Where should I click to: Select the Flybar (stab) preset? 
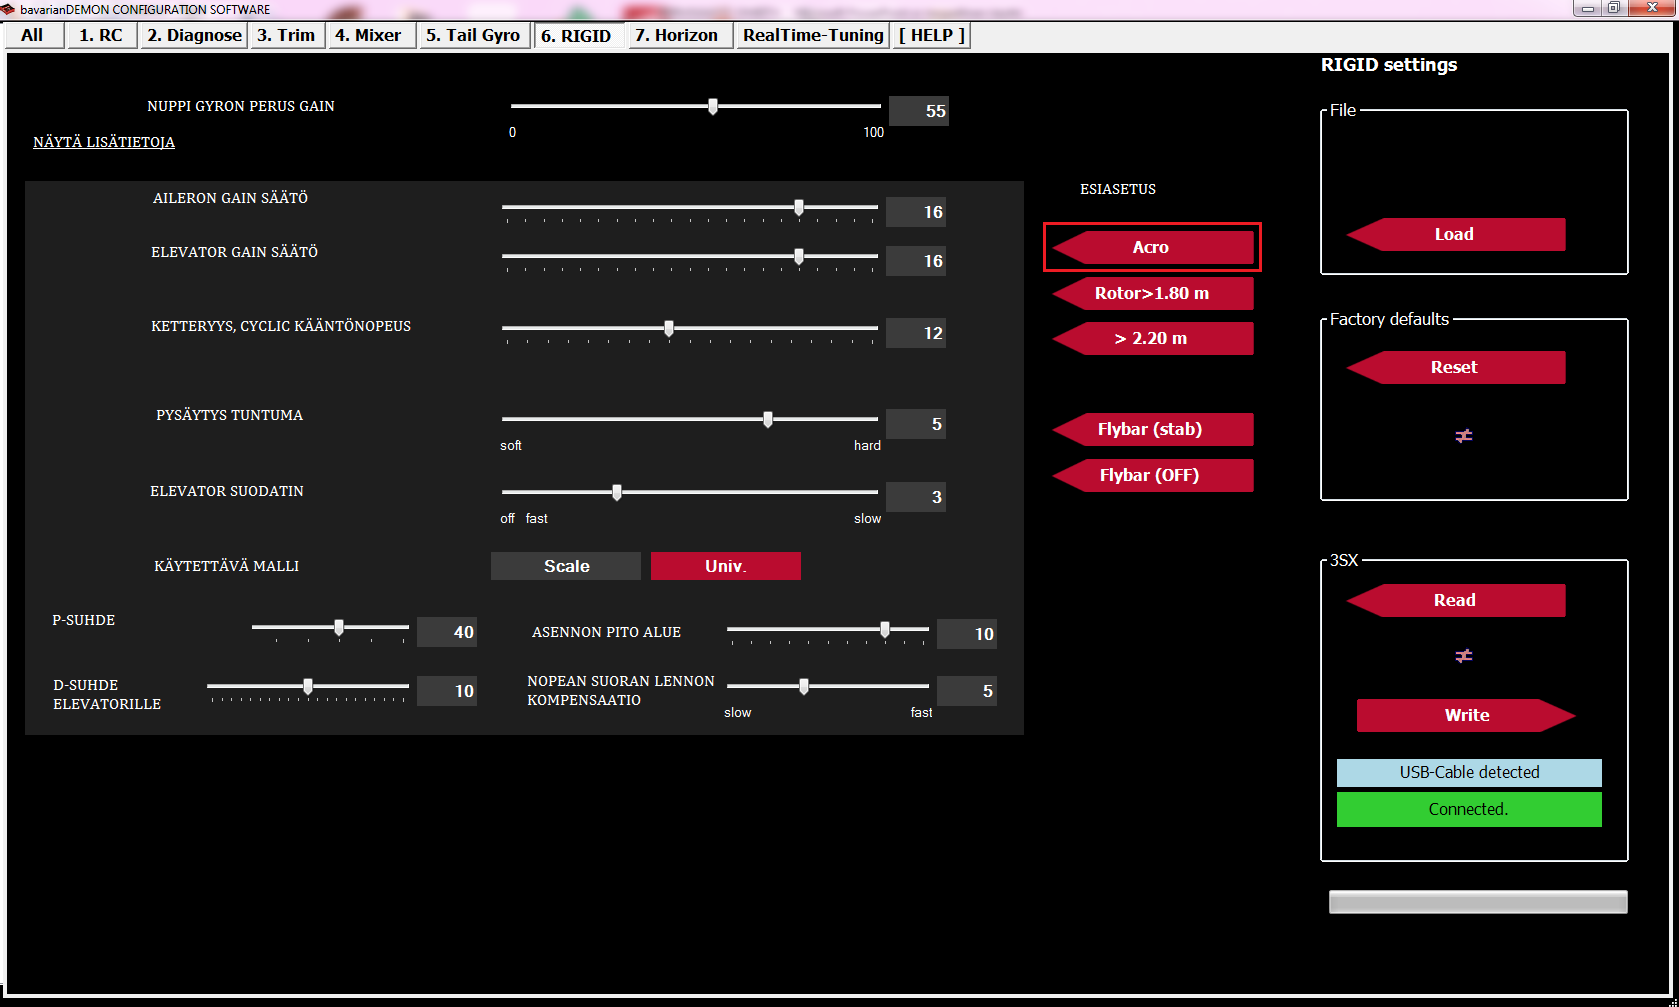pos(1152,429)
